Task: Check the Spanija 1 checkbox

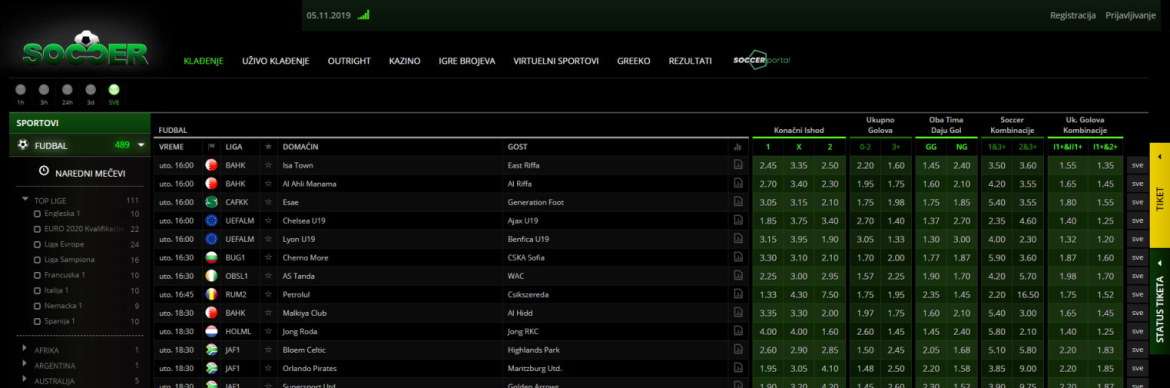Action: [x=37, y=322]
